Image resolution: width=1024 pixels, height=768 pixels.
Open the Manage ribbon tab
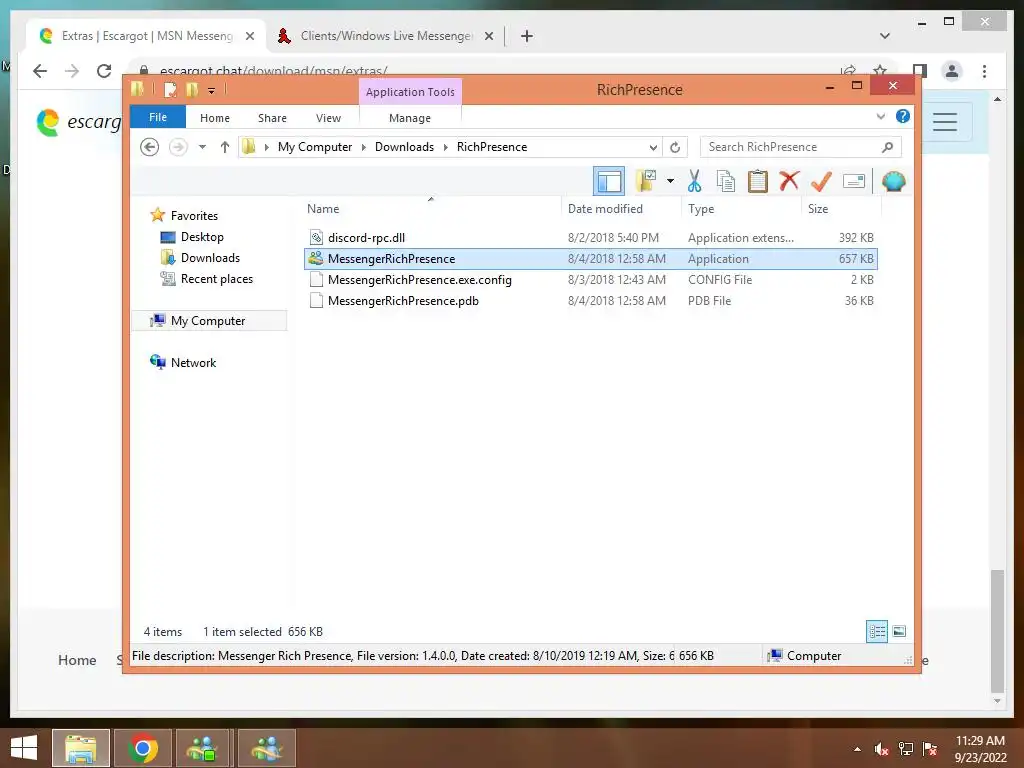409,118
